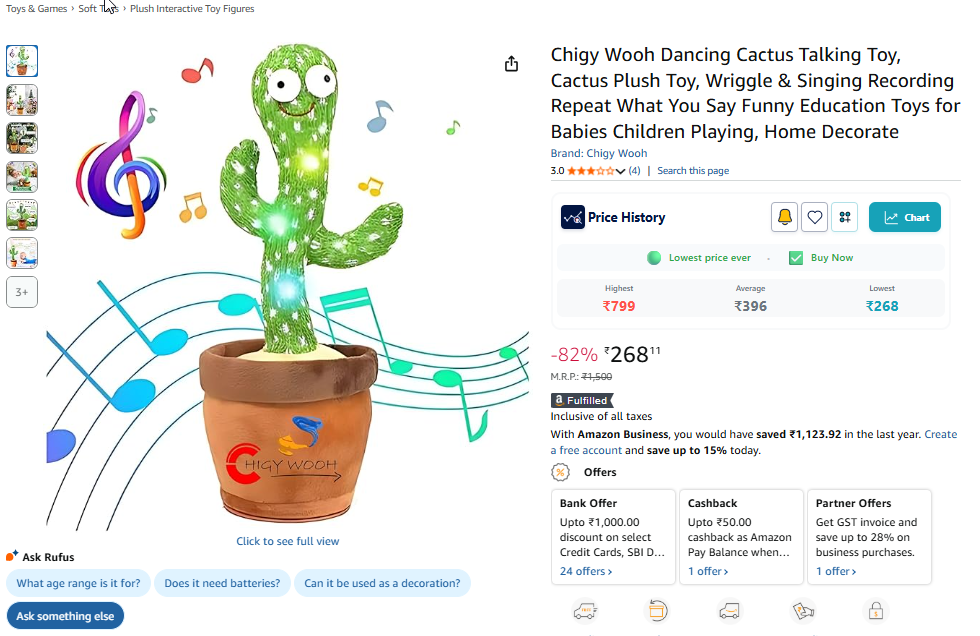The height and width of the screenshot is (636, 980).
Task: Visit the Brand: Chigy Wooh link
Action: (x=599, y=153)
